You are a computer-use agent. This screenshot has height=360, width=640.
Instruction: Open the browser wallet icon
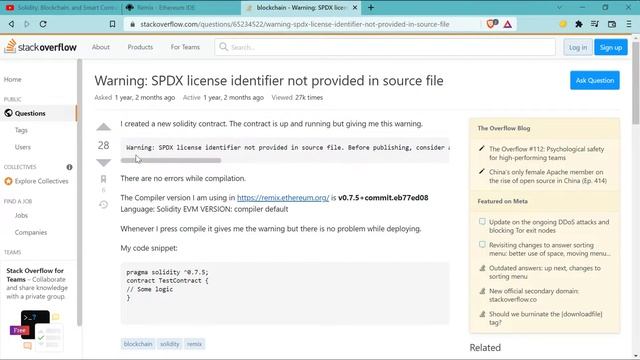click(x=611, y=24)
